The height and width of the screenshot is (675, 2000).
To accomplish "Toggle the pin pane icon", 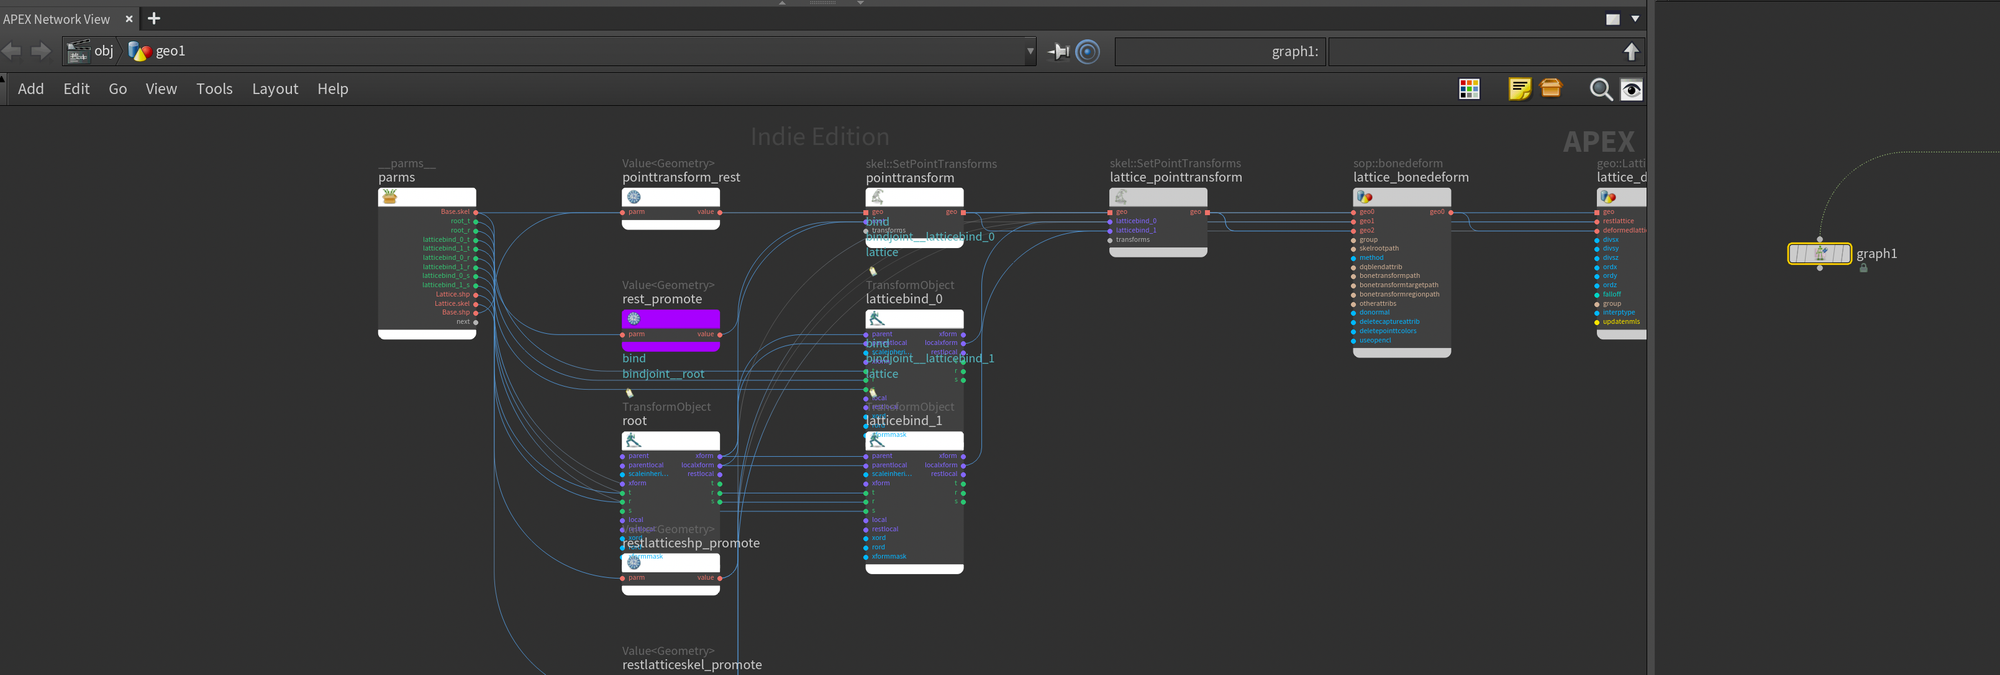I will tap(1058, 51).
